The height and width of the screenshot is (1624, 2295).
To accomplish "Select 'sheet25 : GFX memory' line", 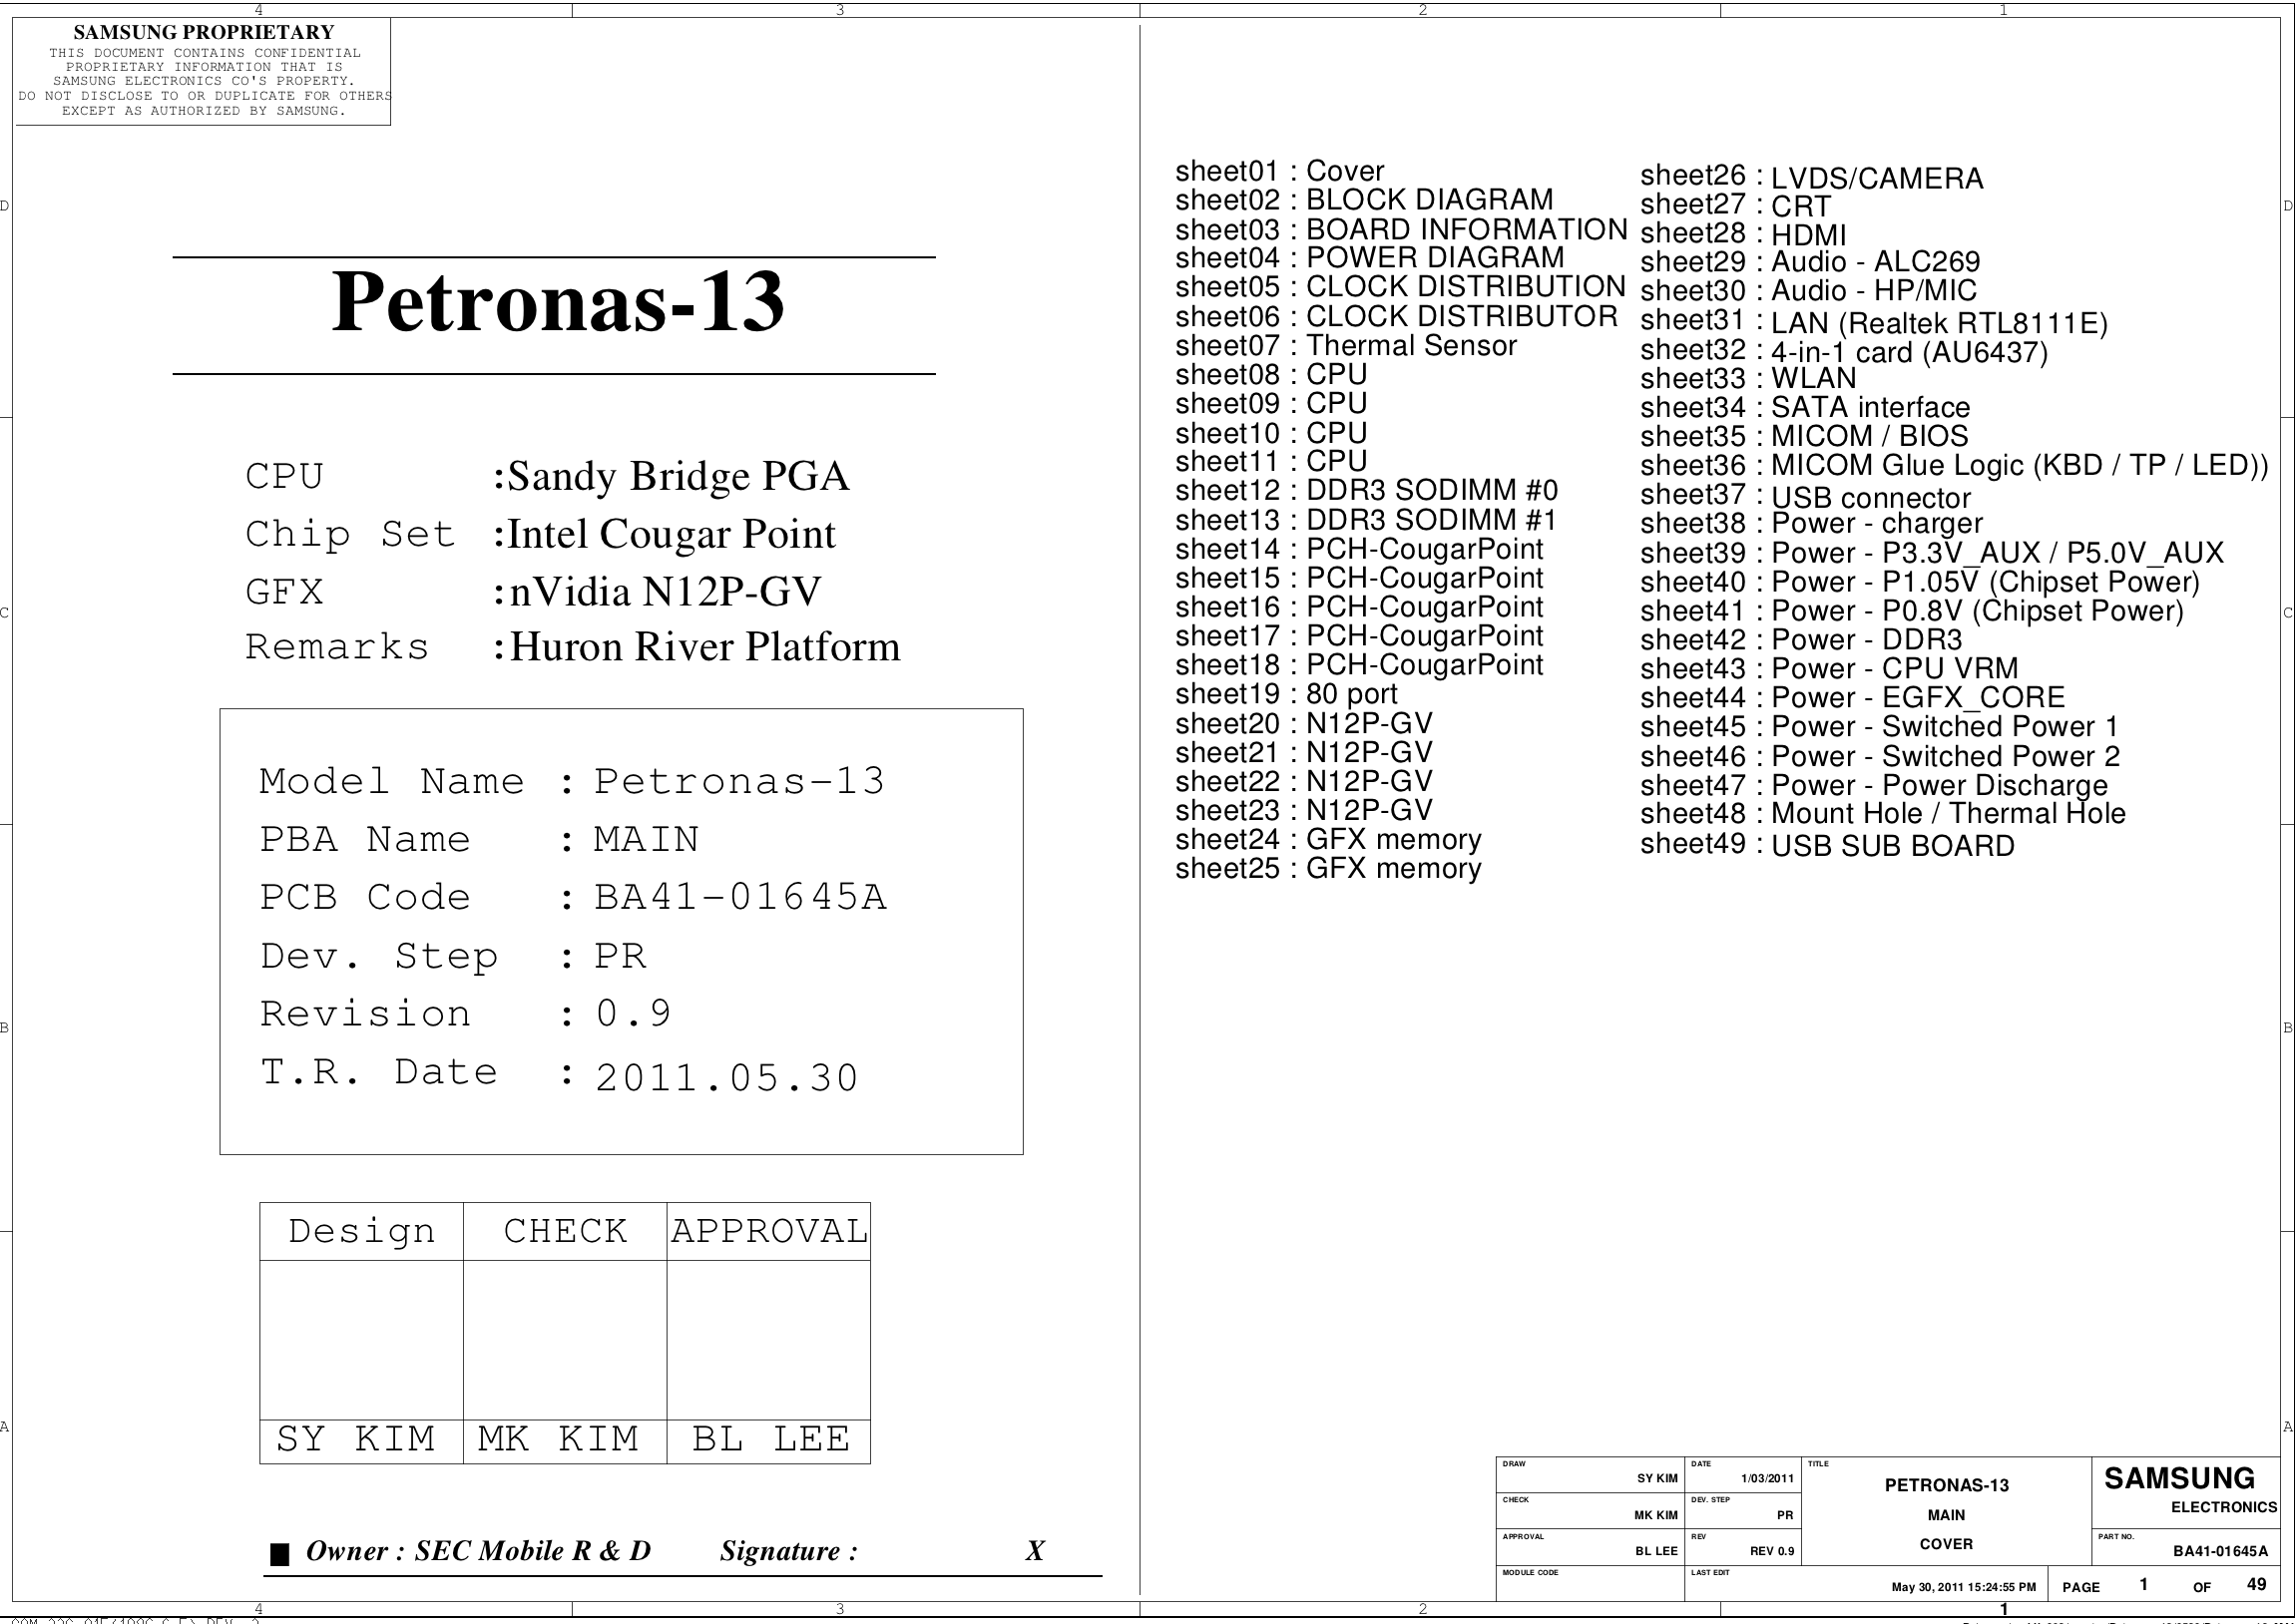I will (1328, 868).
